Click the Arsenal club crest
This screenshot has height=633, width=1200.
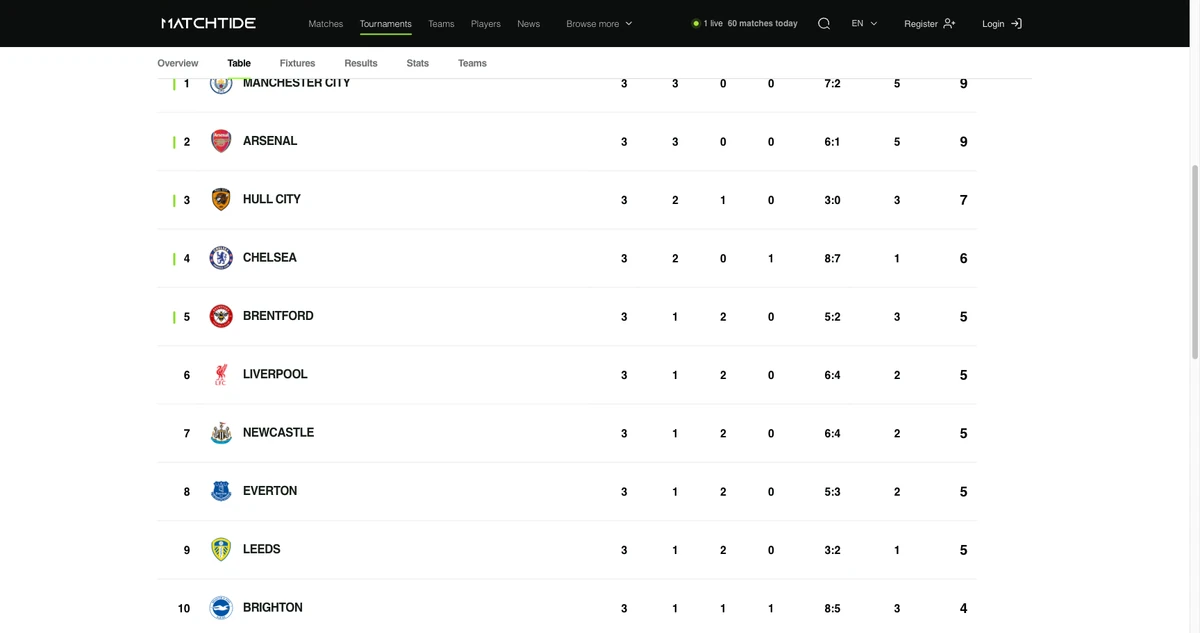coord(221,141)
